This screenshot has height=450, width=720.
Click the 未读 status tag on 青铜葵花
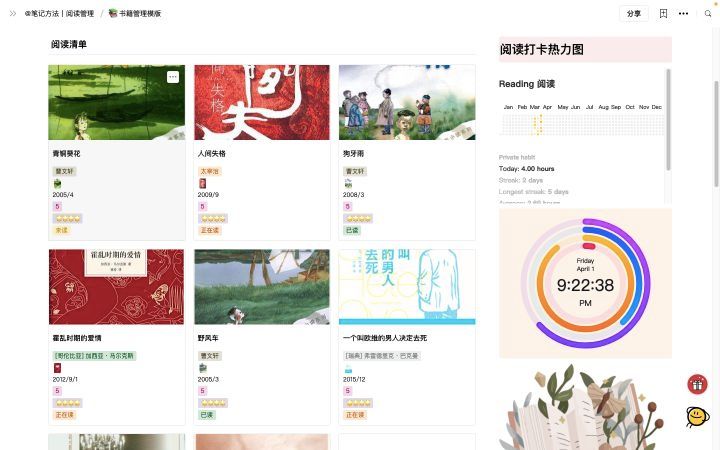pos(62,230)
